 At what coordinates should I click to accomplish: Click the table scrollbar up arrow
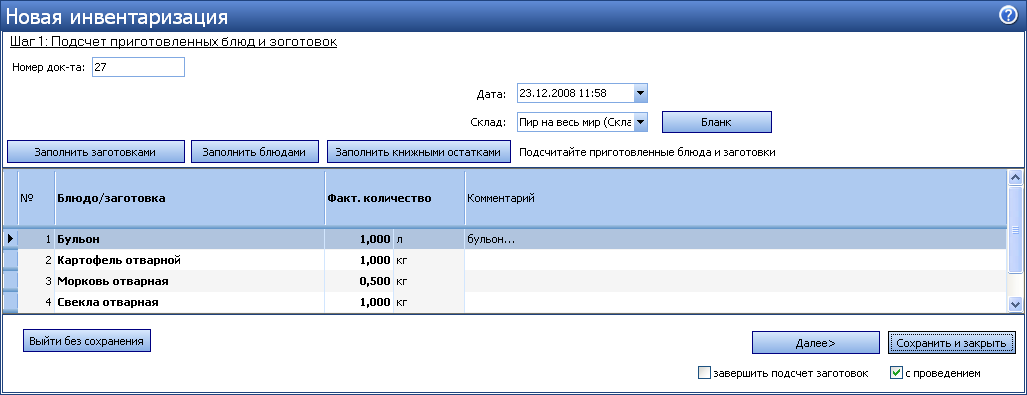click(x=1015, y=178)
